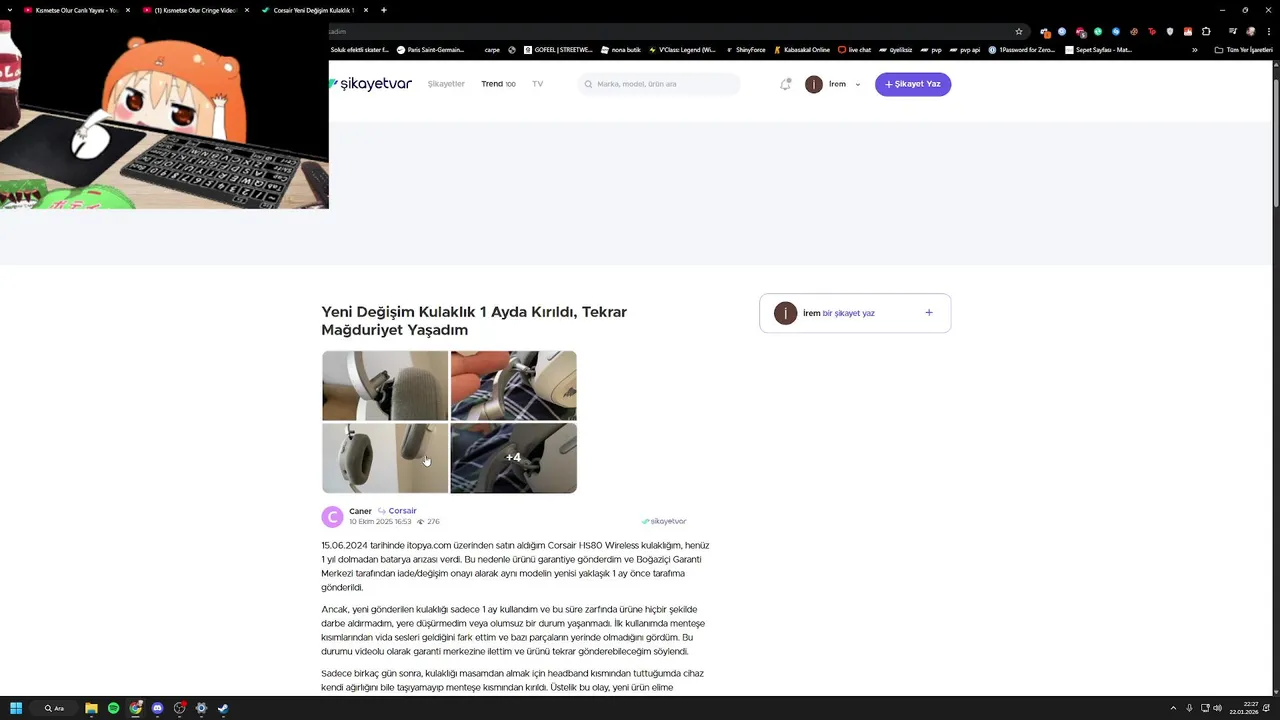Open the Windows Start menu
This screenshot has height=720, width=1280.
point(16,708)
